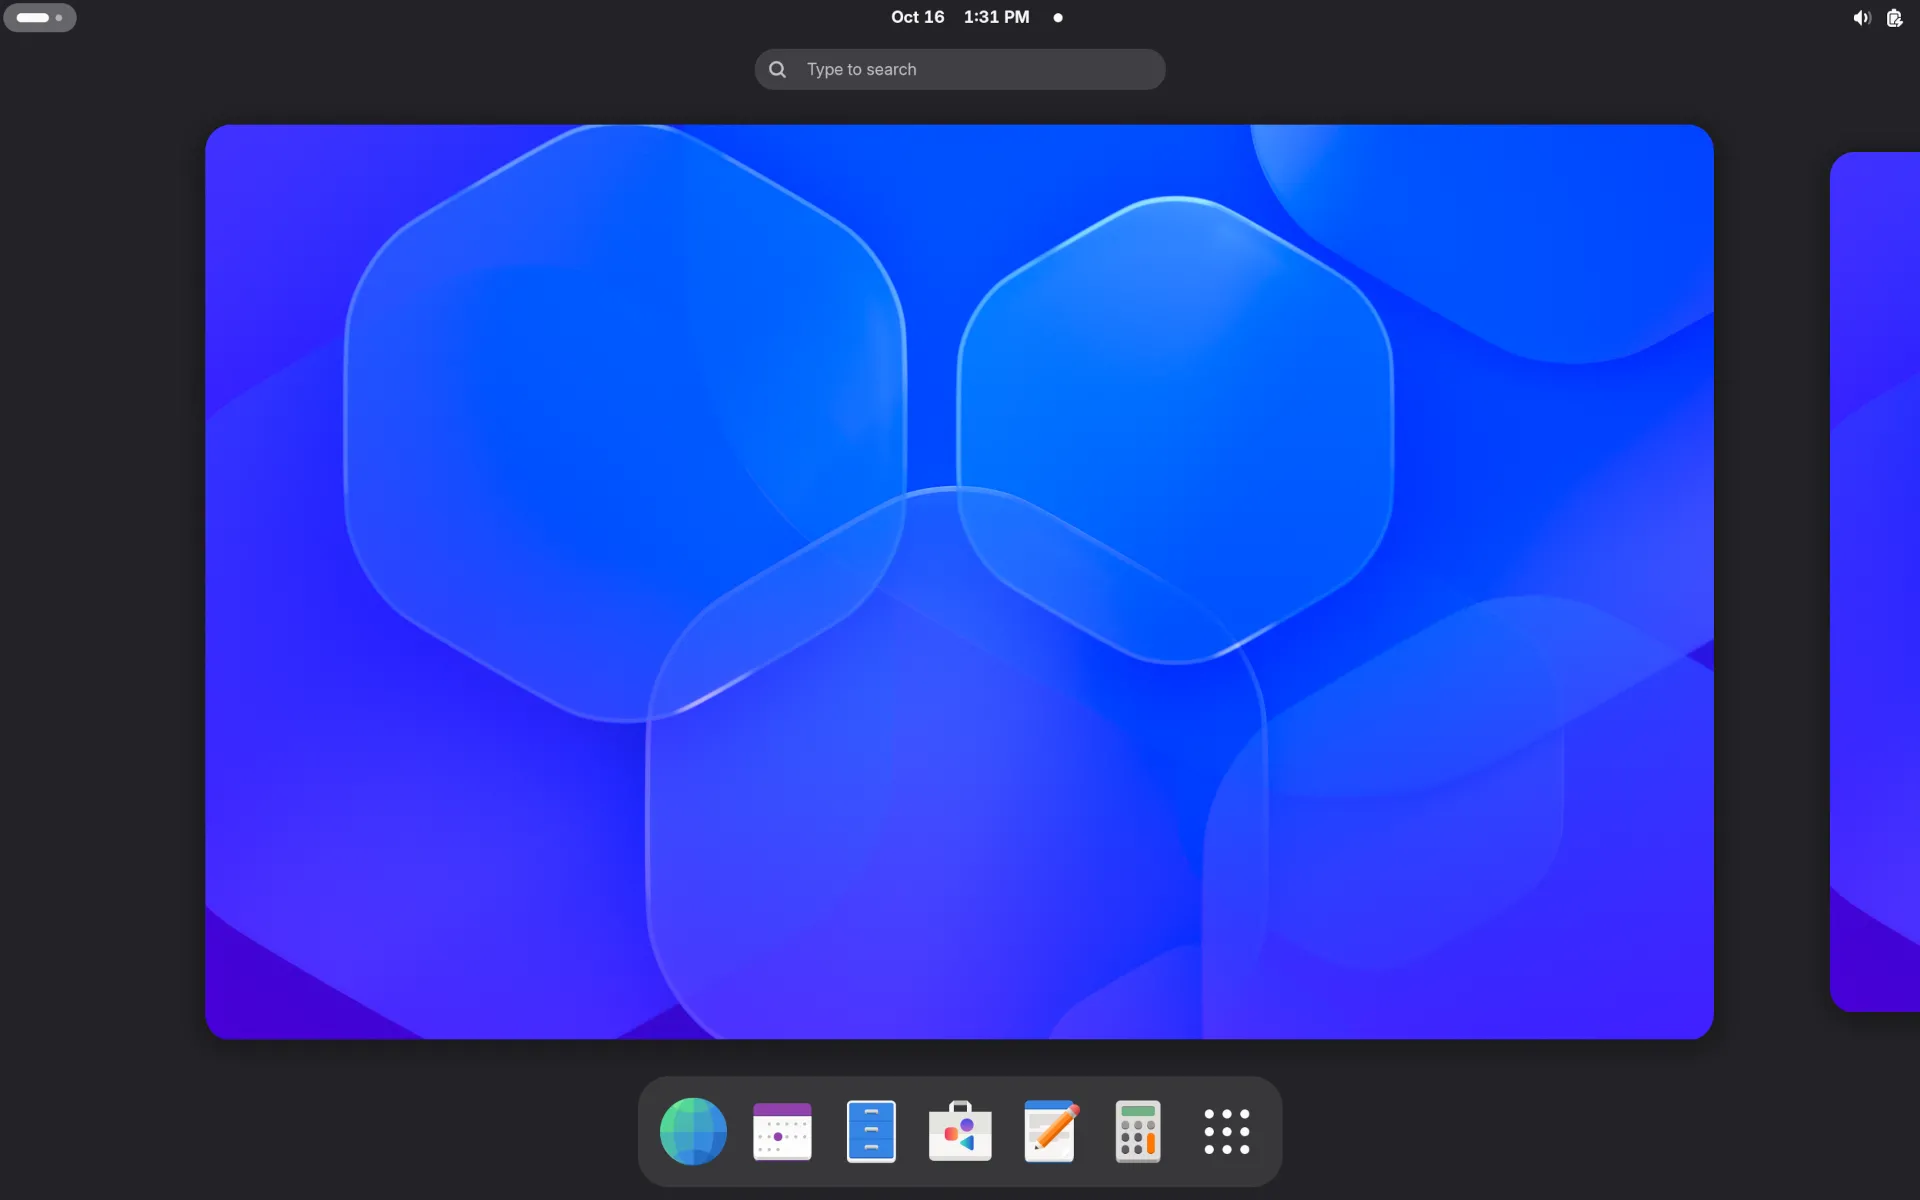Viewport: 1920px width, 1200px height.
Task: Launch the Text Editor dock icon
Action: coord(1050,1131)
